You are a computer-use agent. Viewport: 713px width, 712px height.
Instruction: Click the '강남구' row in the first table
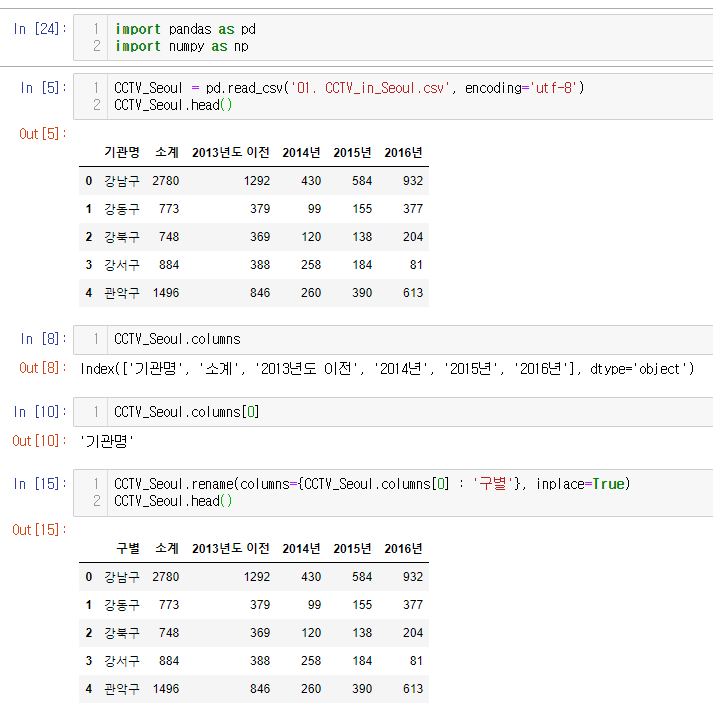[122, 181]
